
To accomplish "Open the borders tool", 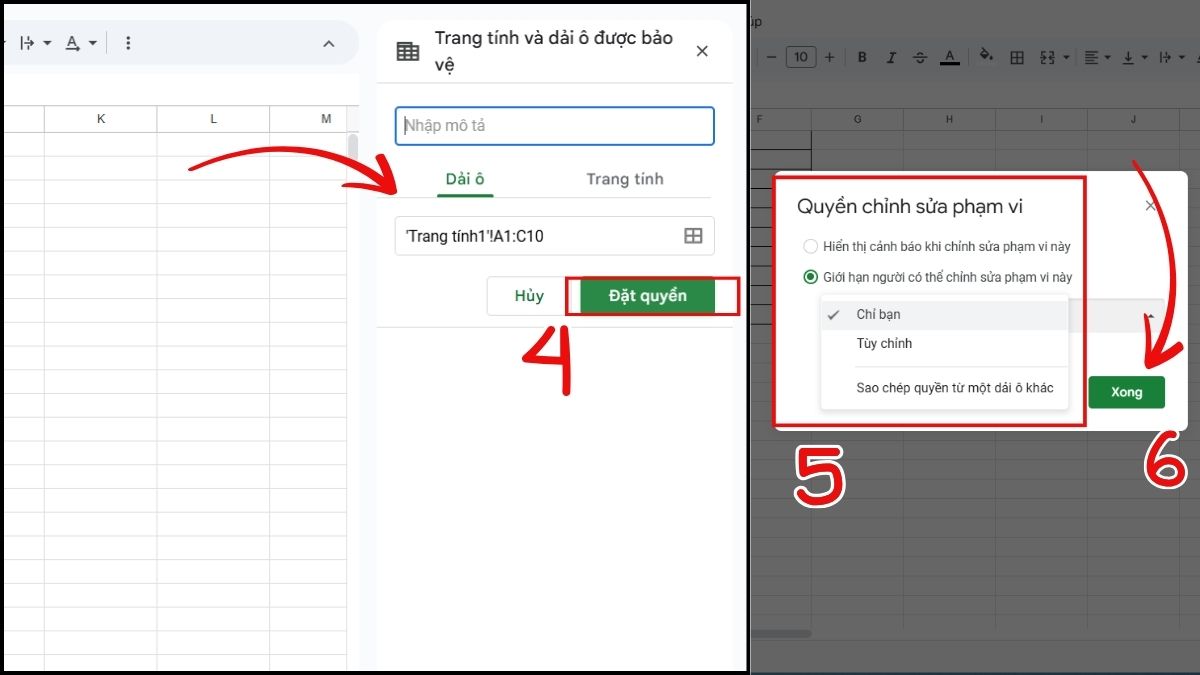I will tap(1015, 57).
